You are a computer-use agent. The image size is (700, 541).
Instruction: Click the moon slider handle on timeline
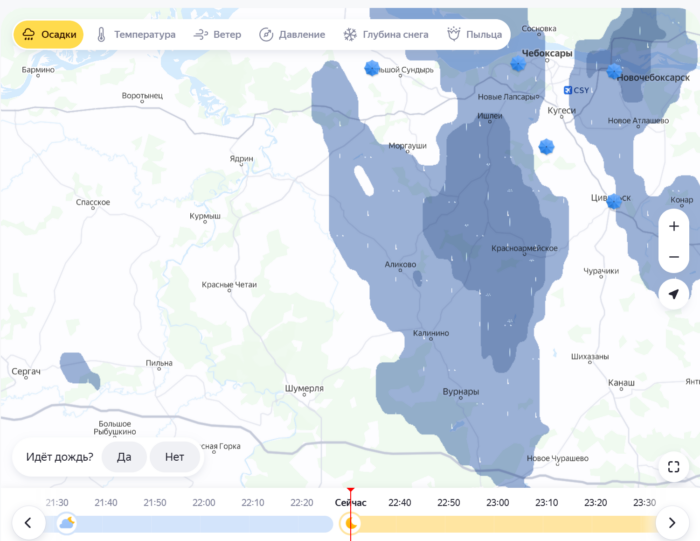click(350, 524)
